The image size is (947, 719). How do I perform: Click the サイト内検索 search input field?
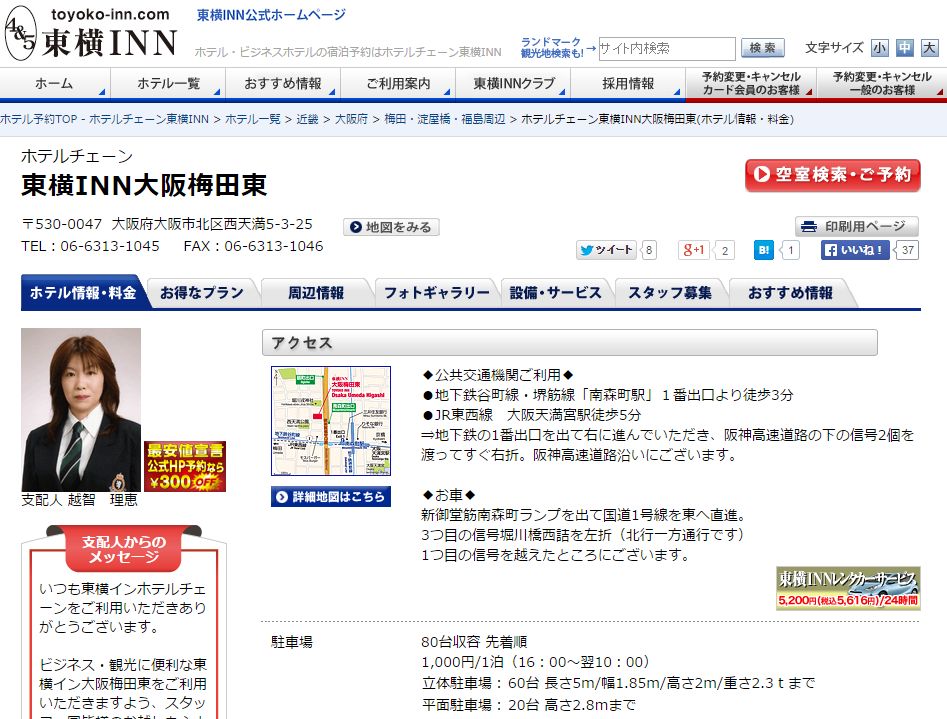point(667,48)
